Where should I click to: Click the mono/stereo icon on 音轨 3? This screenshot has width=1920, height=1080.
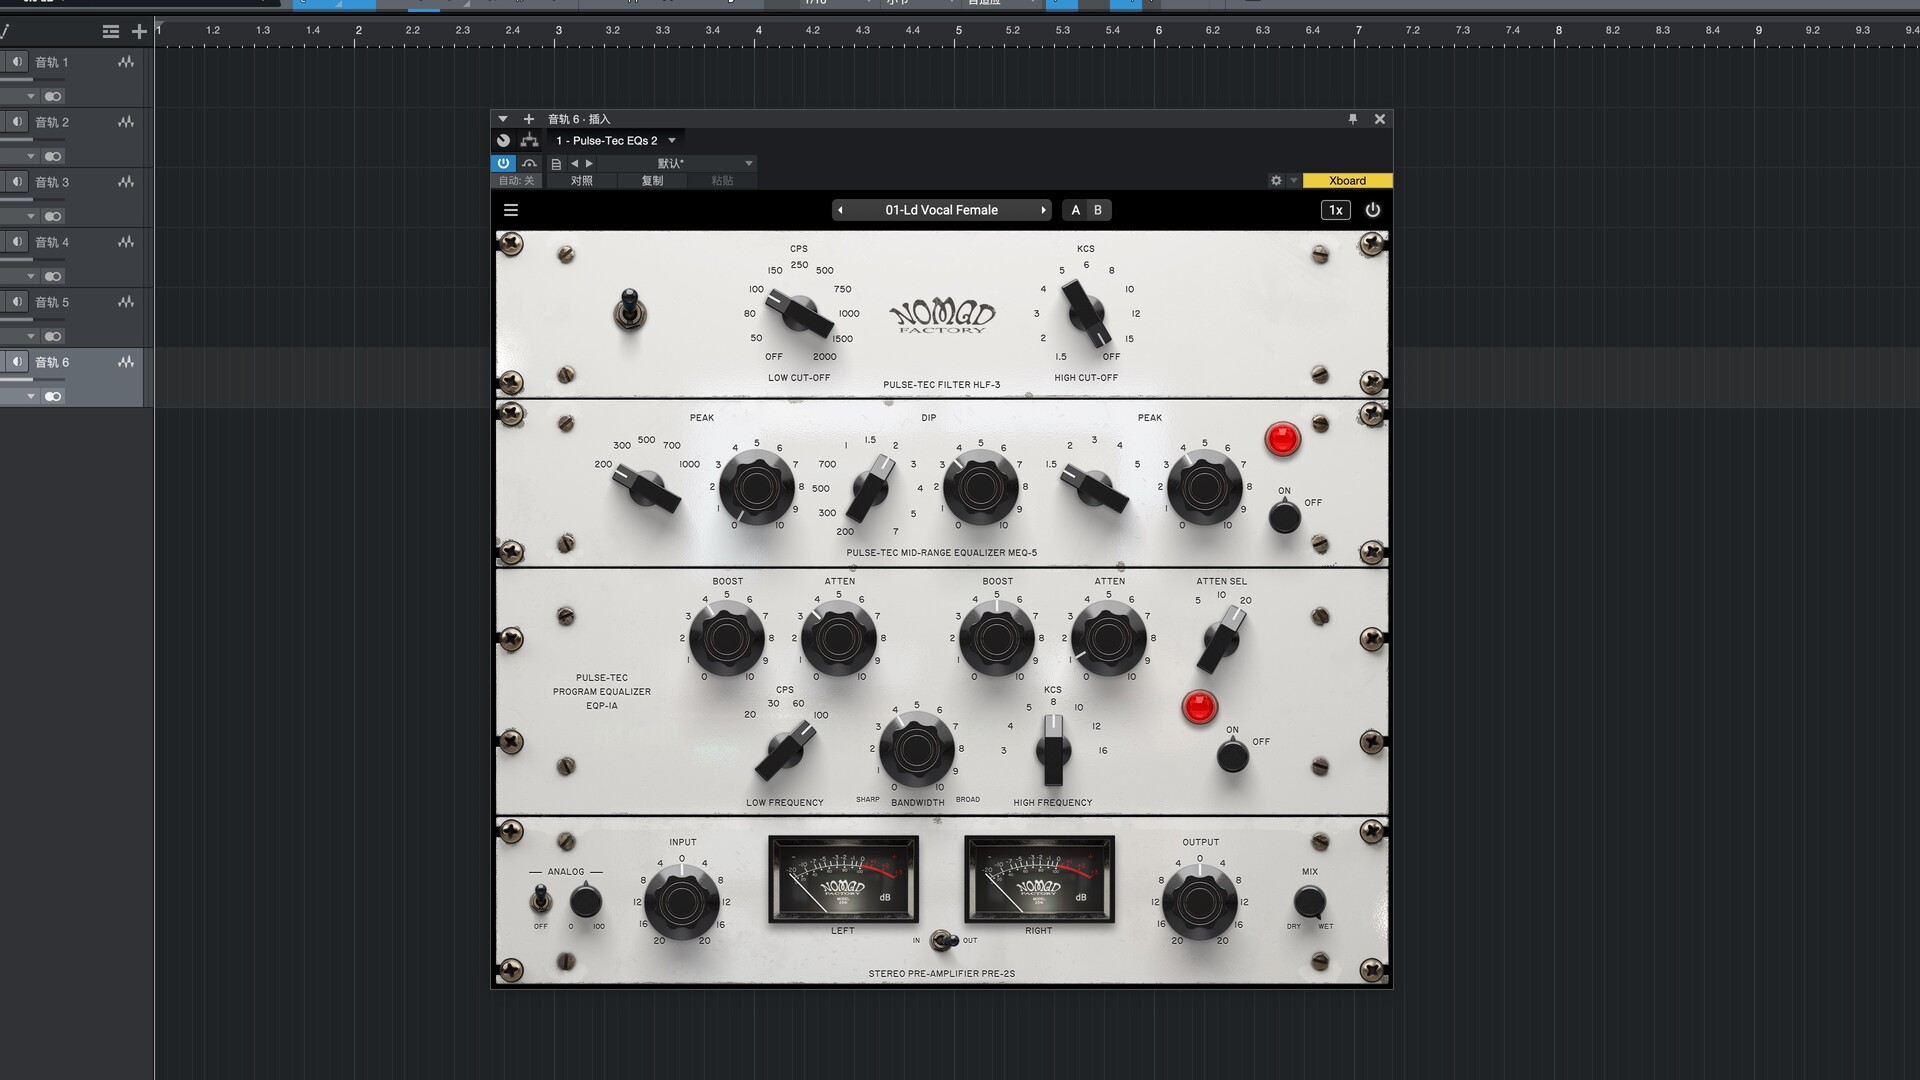click(x=17, y=182)
